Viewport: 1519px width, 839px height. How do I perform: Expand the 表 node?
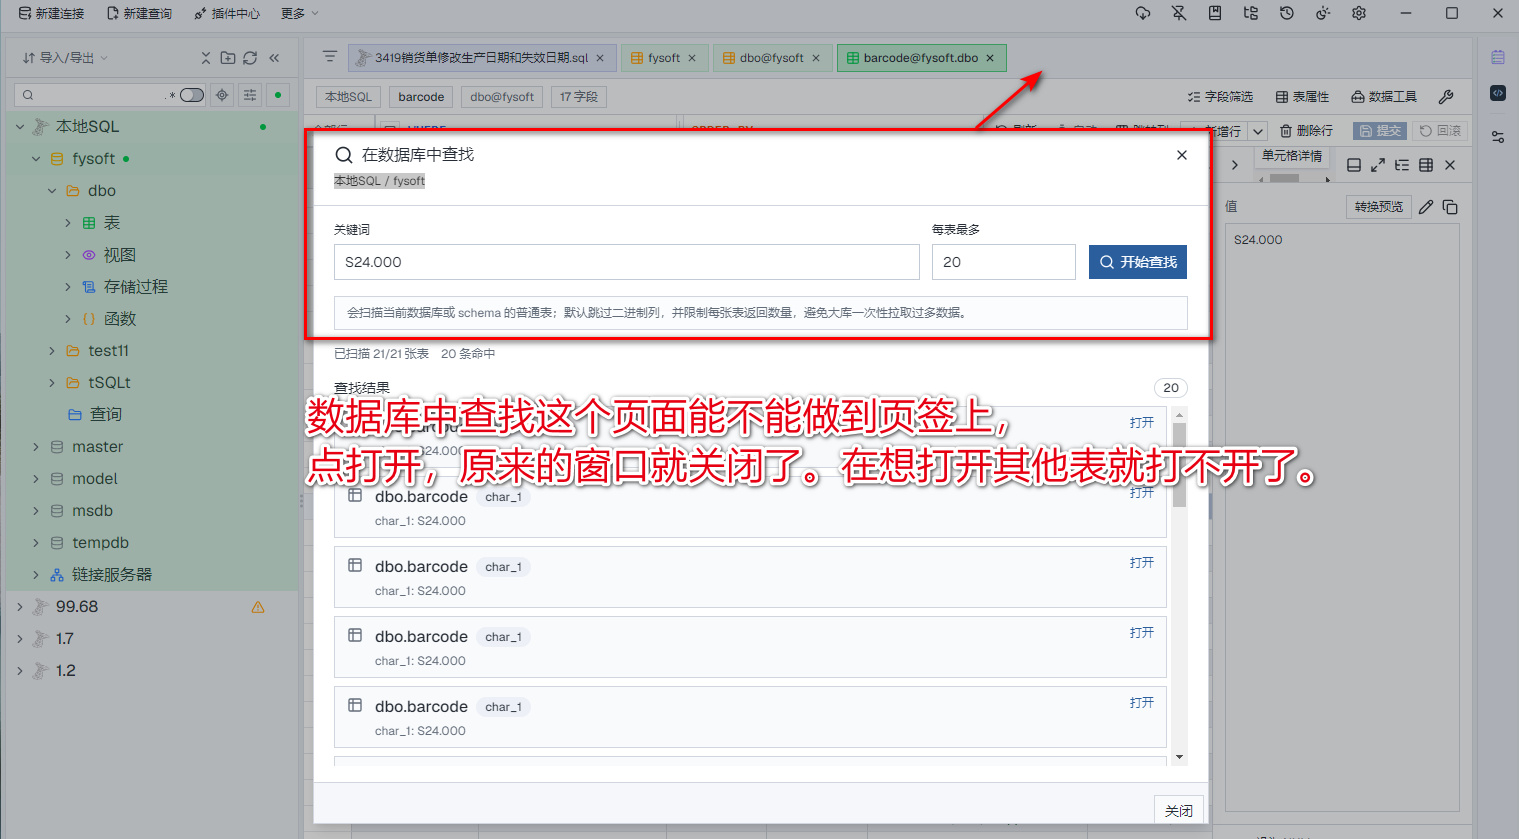[x=68, y=223]
